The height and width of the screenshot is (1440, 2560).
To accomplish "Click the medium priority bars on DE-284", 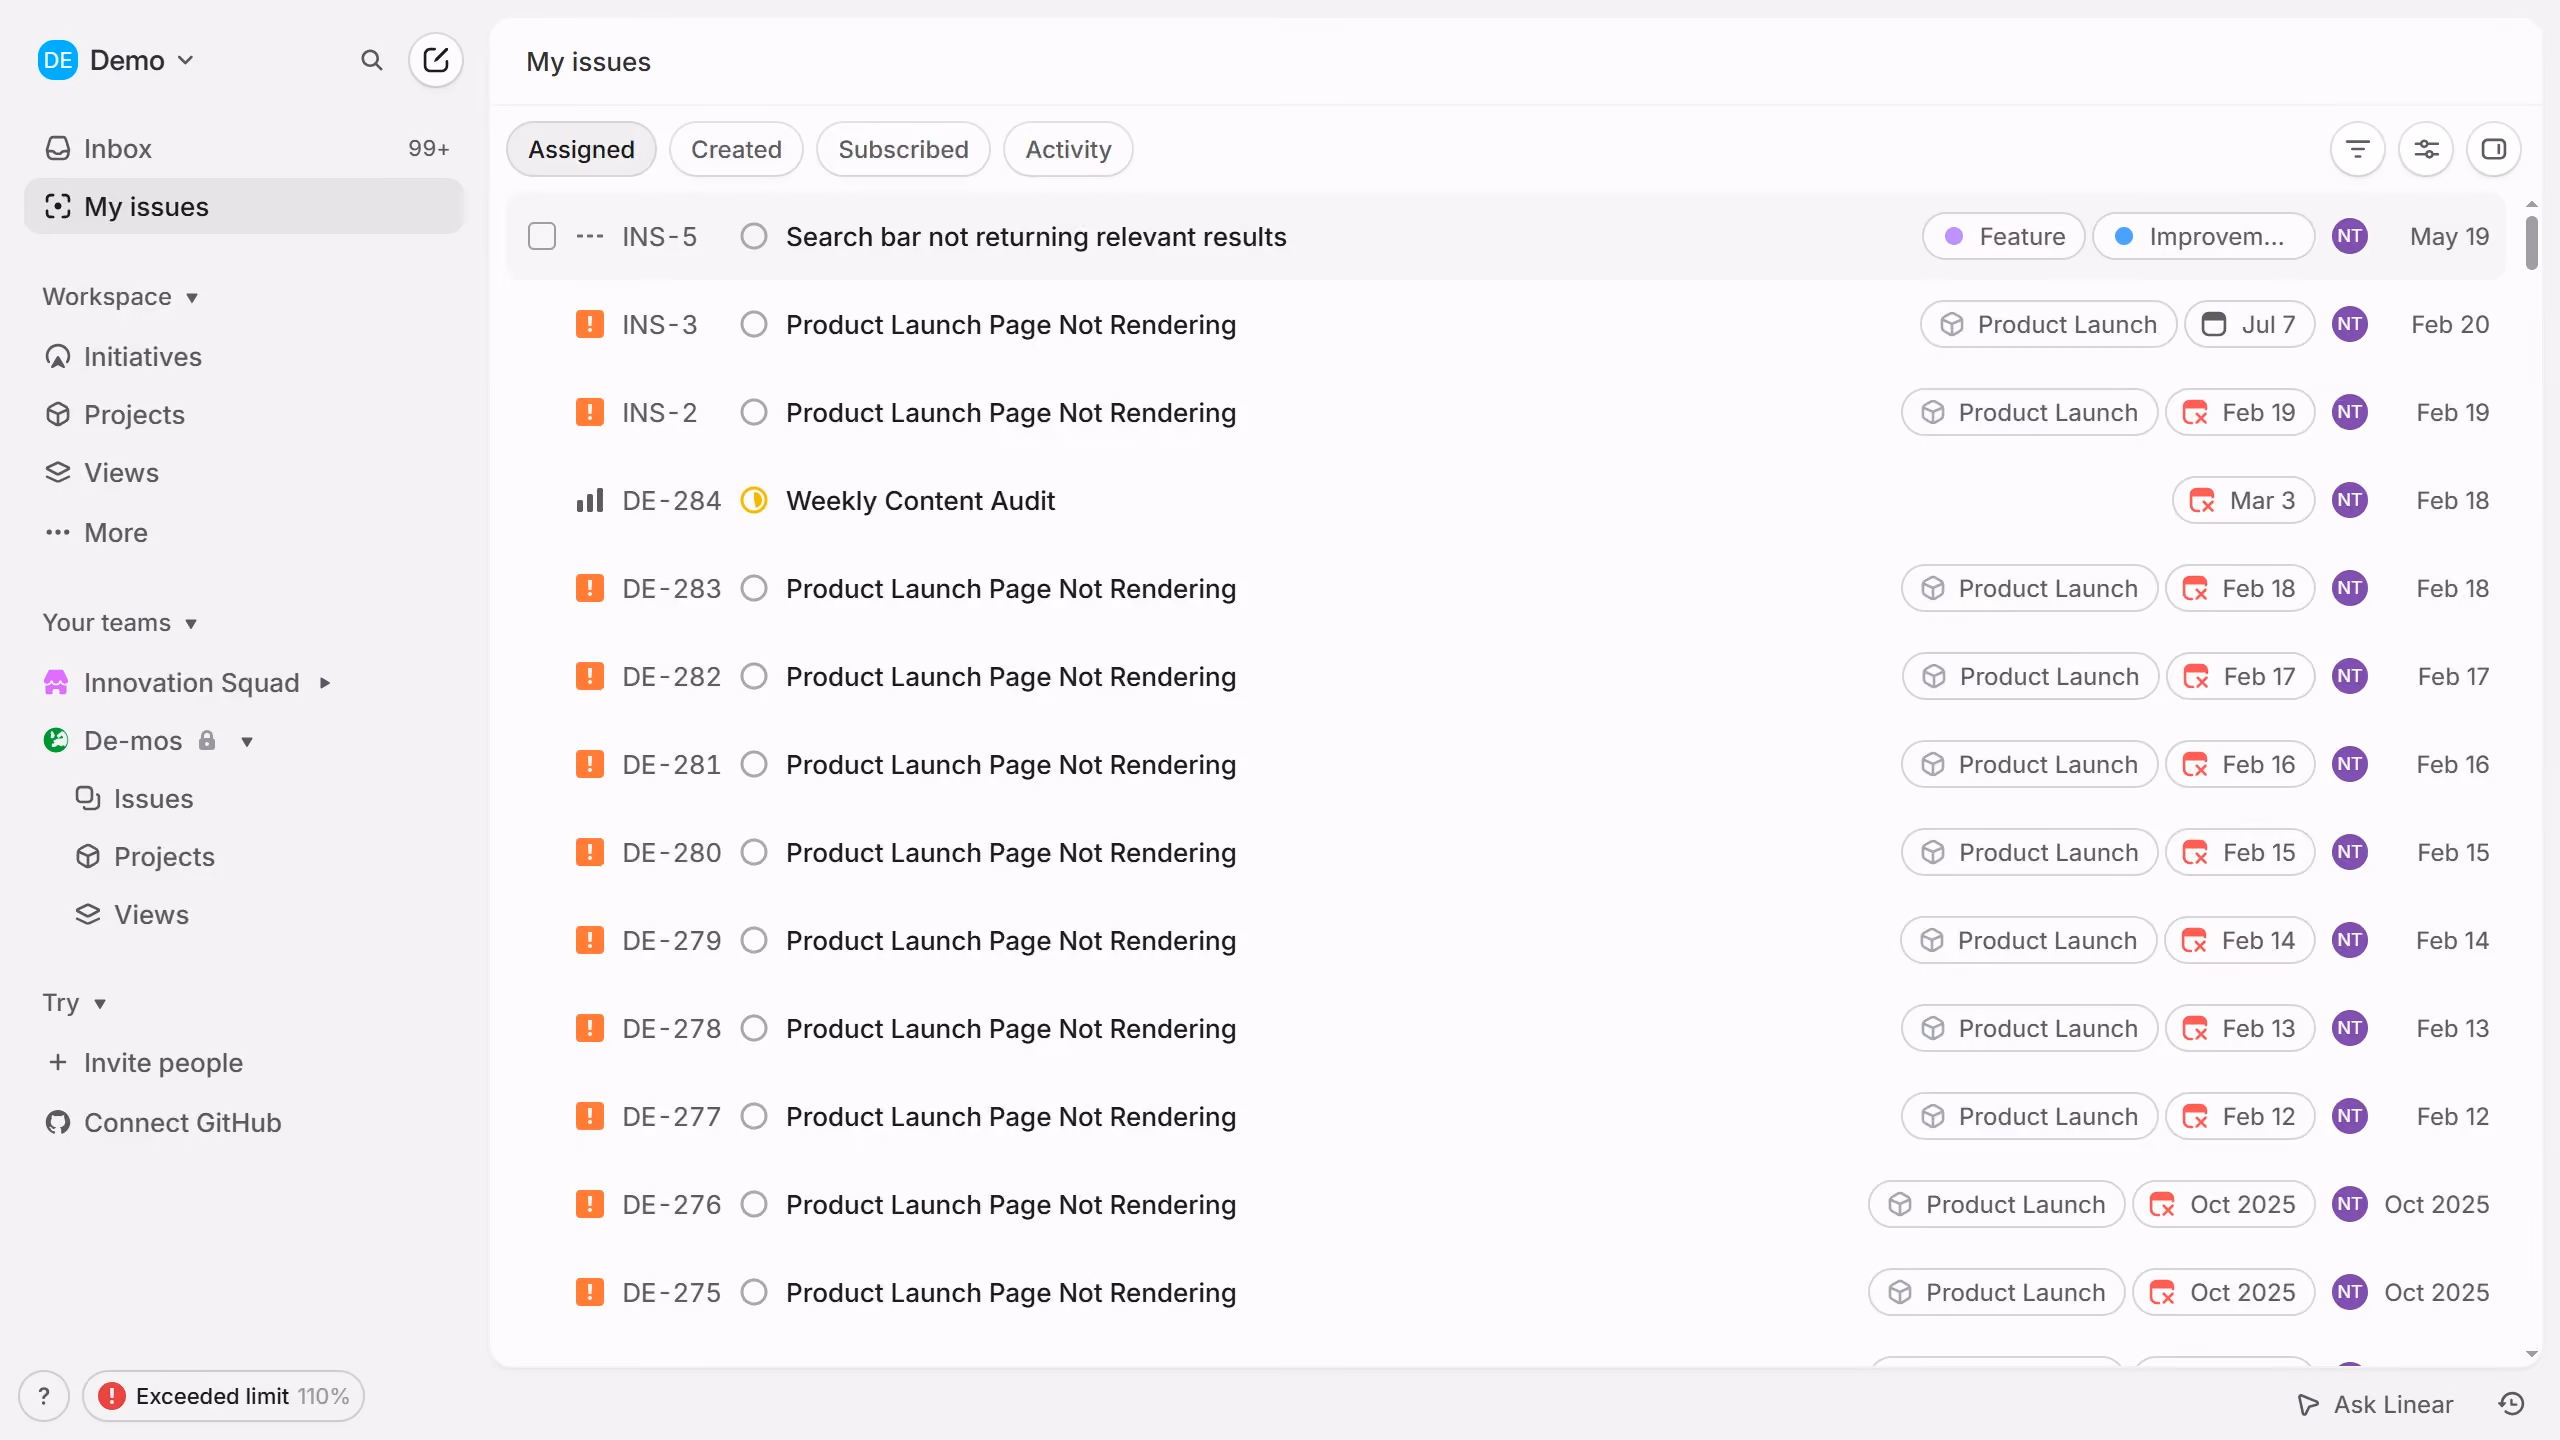I will click(x=590, y=500).
